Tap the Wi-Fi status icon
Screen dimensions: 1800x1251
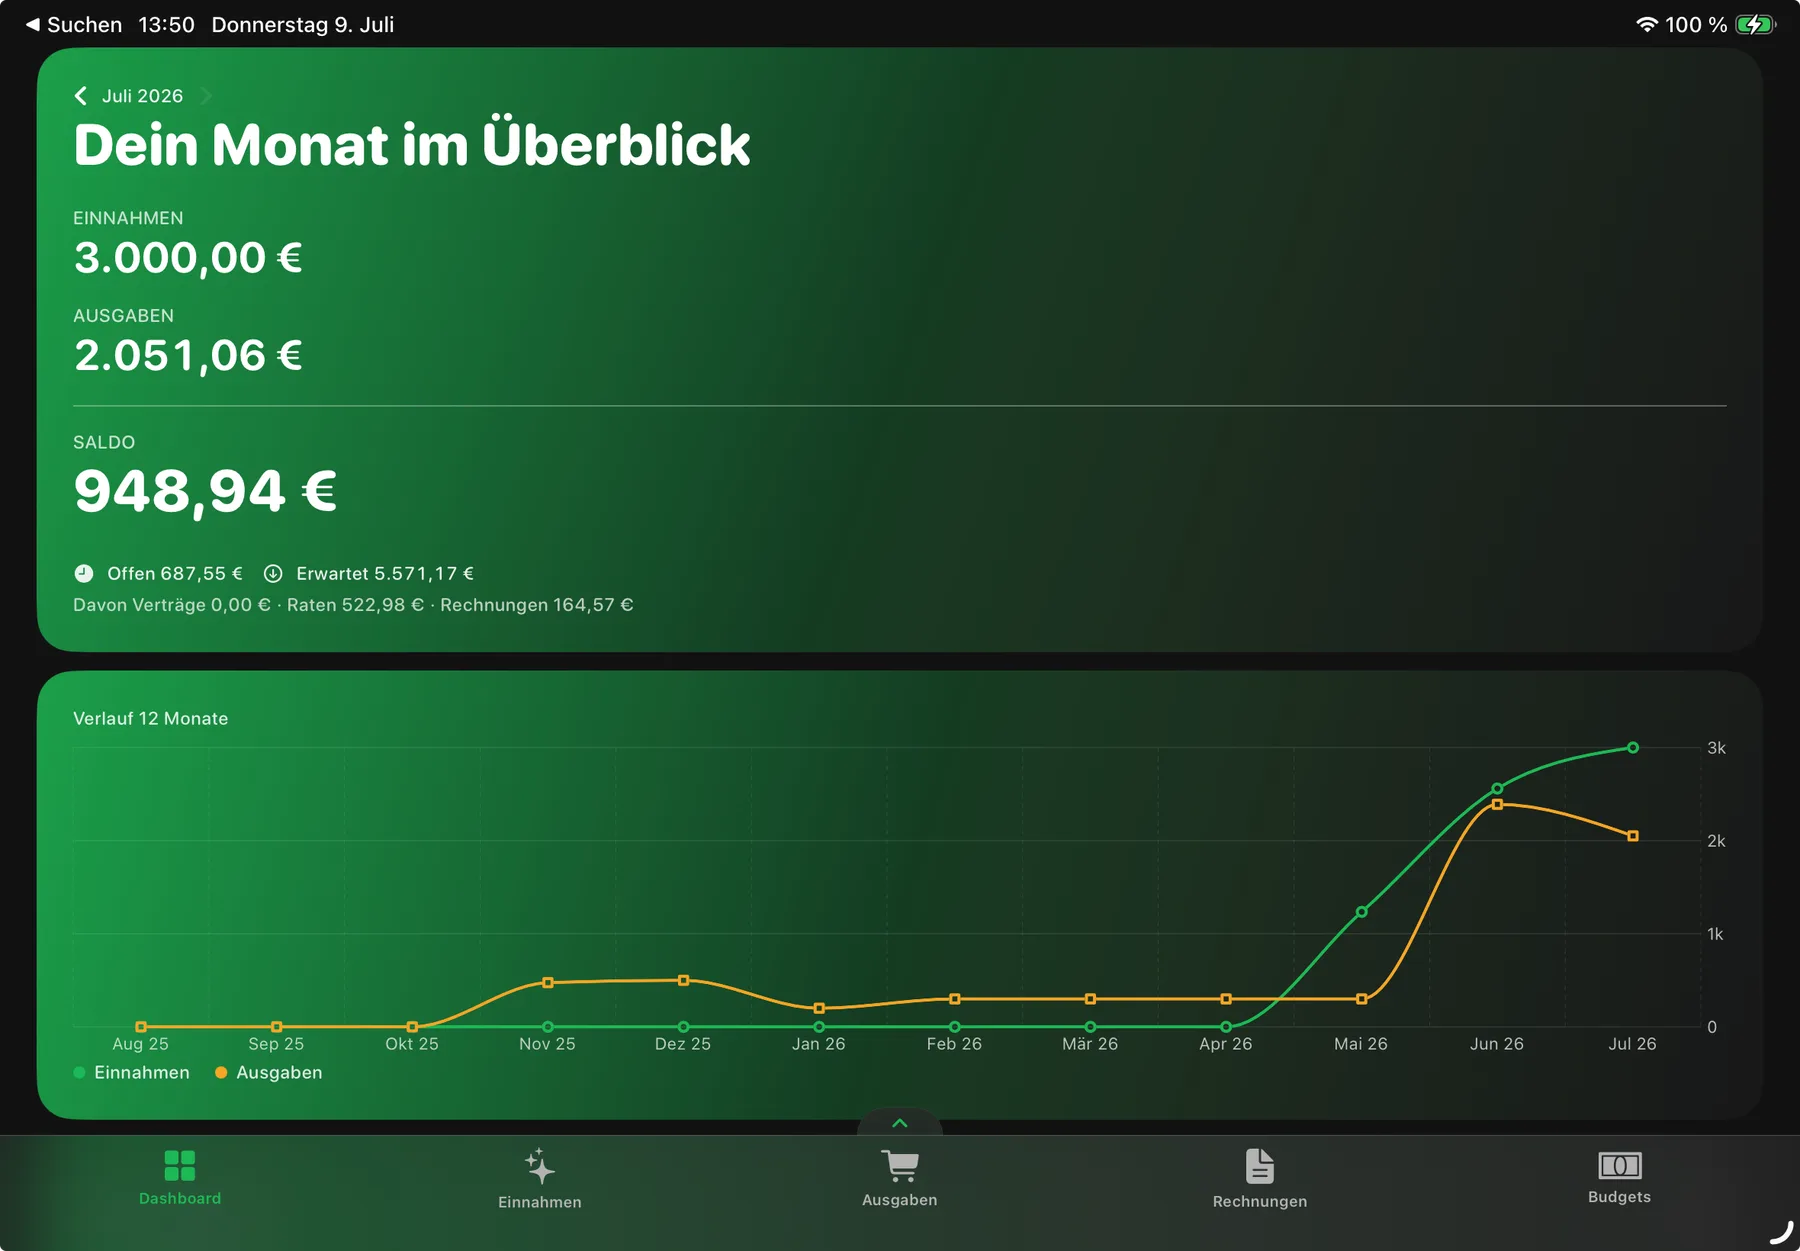click(1647, 25)
